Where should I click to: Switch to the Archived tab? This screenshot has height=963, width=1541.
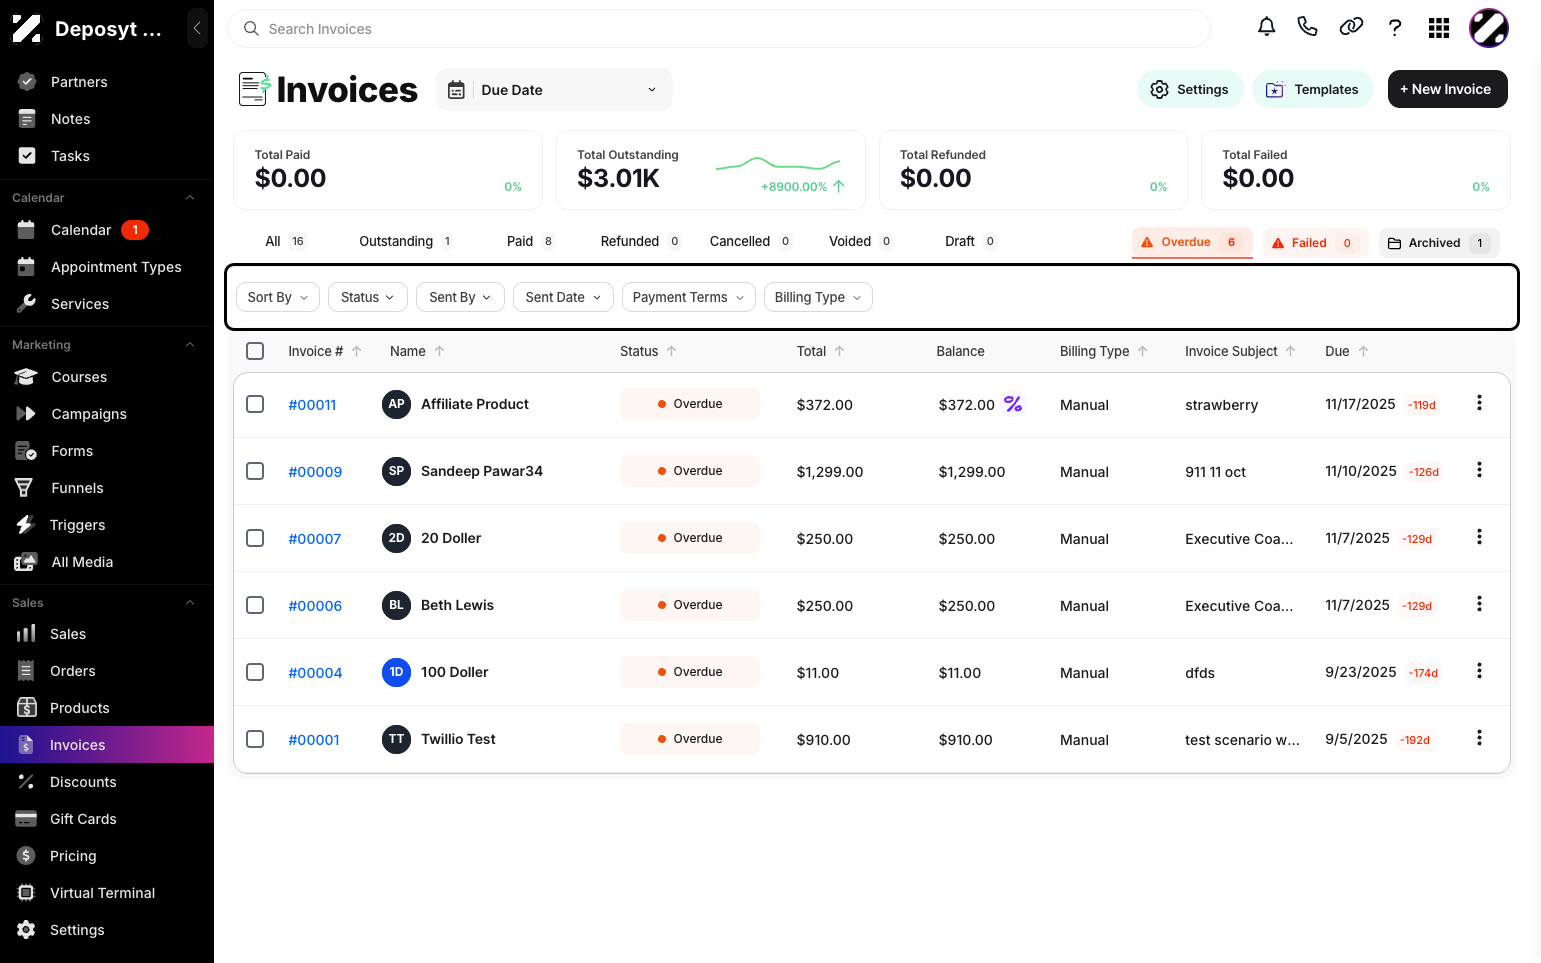[x=1439, y=243]
